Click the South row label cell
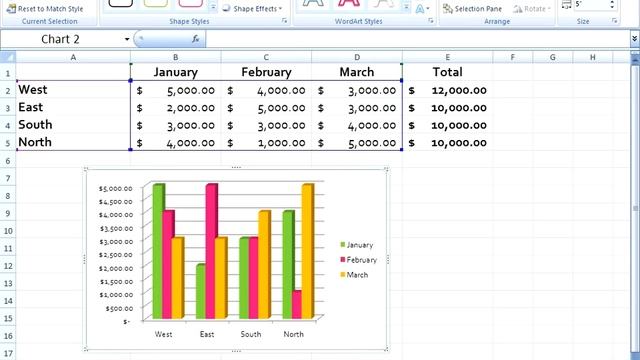The width and height of the screenshot is (640, 360). coord(73,125)
